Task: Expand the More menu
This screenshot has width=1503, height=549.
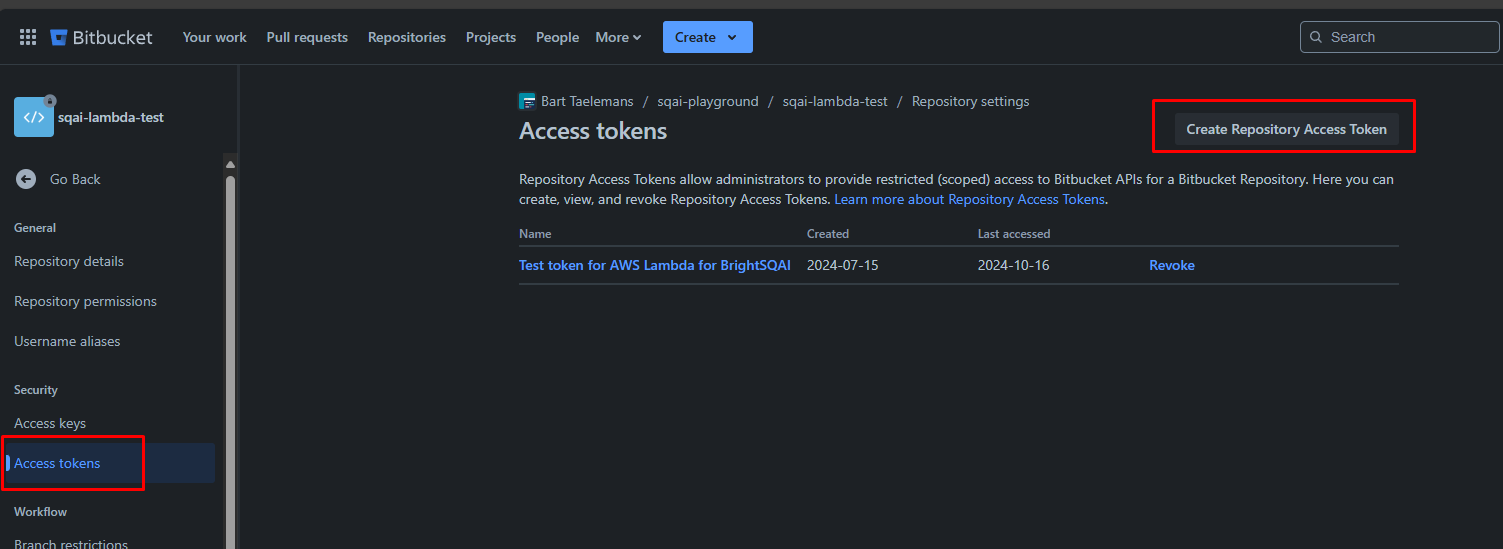Action: [x=618, y=37]
